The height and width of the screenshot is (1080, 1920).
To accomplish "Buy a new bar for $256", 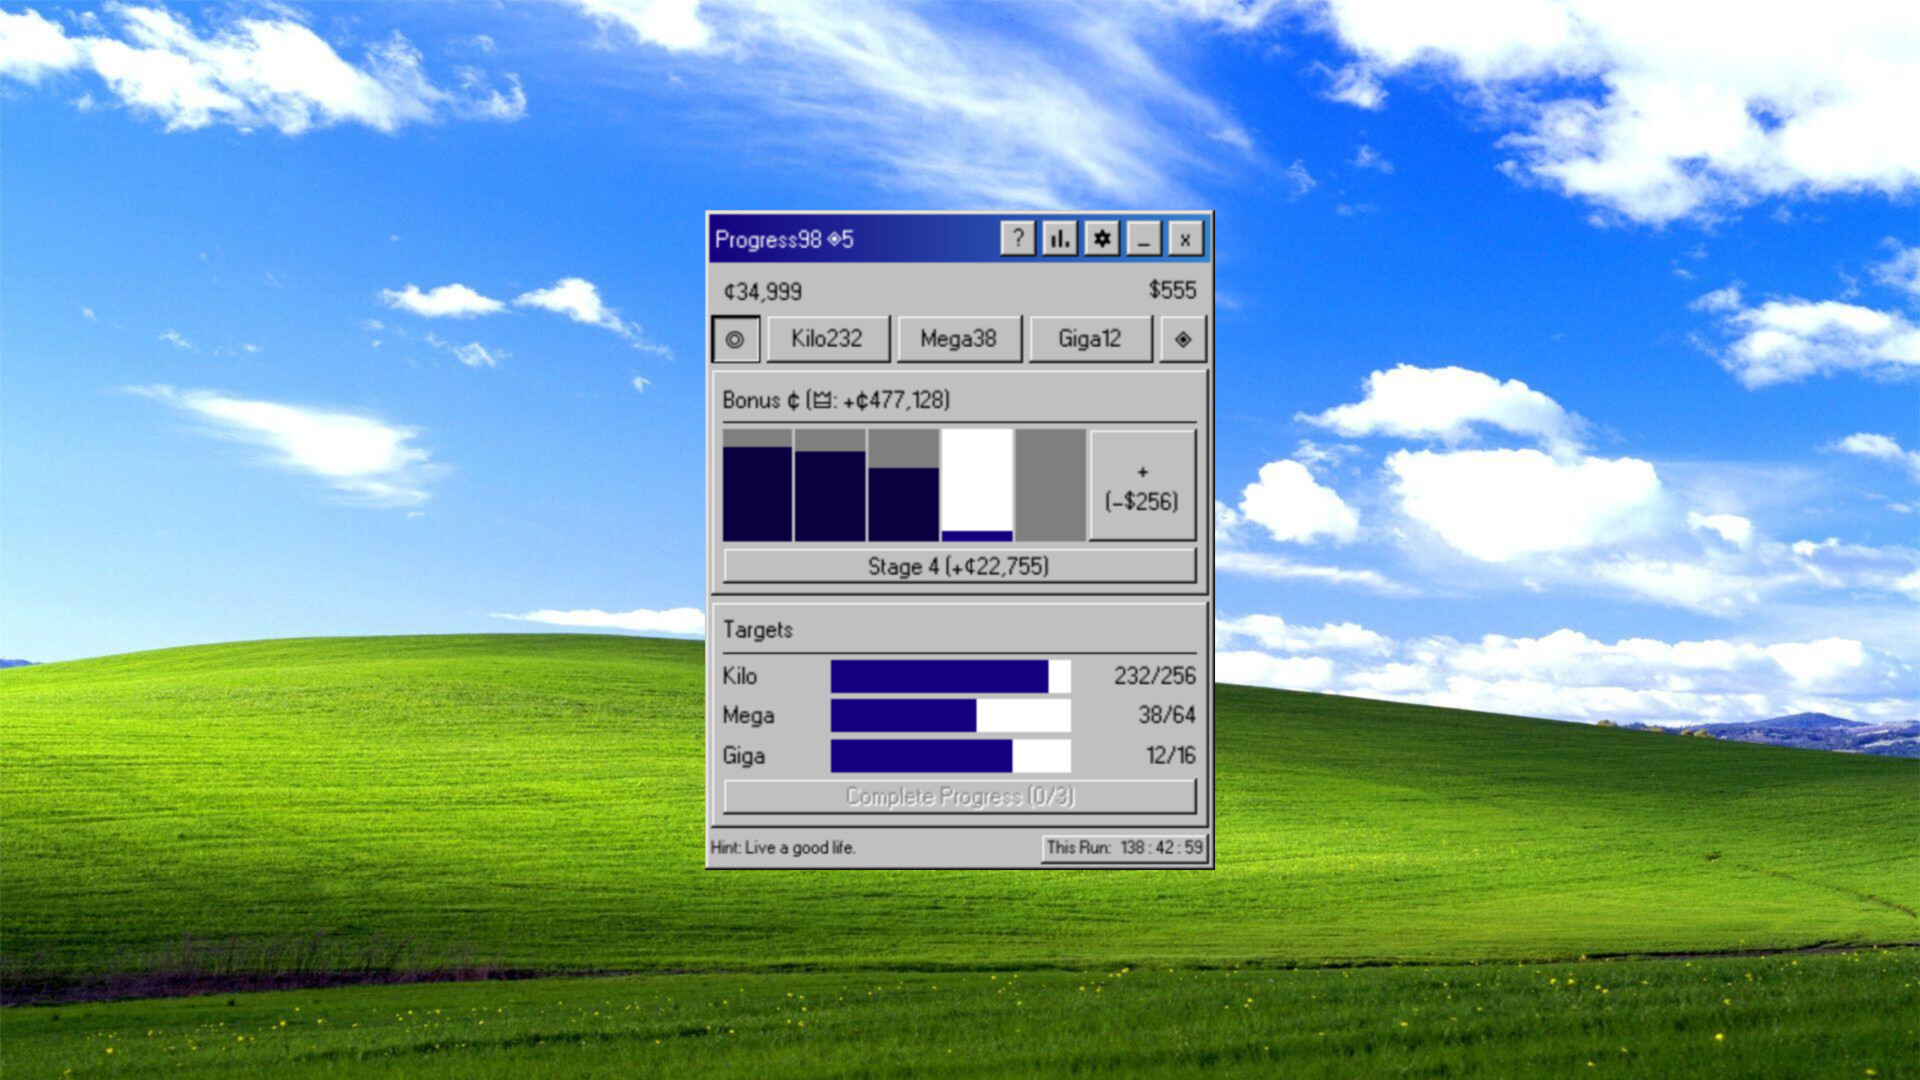I will pyautogui.click(x=1142, y=486).
